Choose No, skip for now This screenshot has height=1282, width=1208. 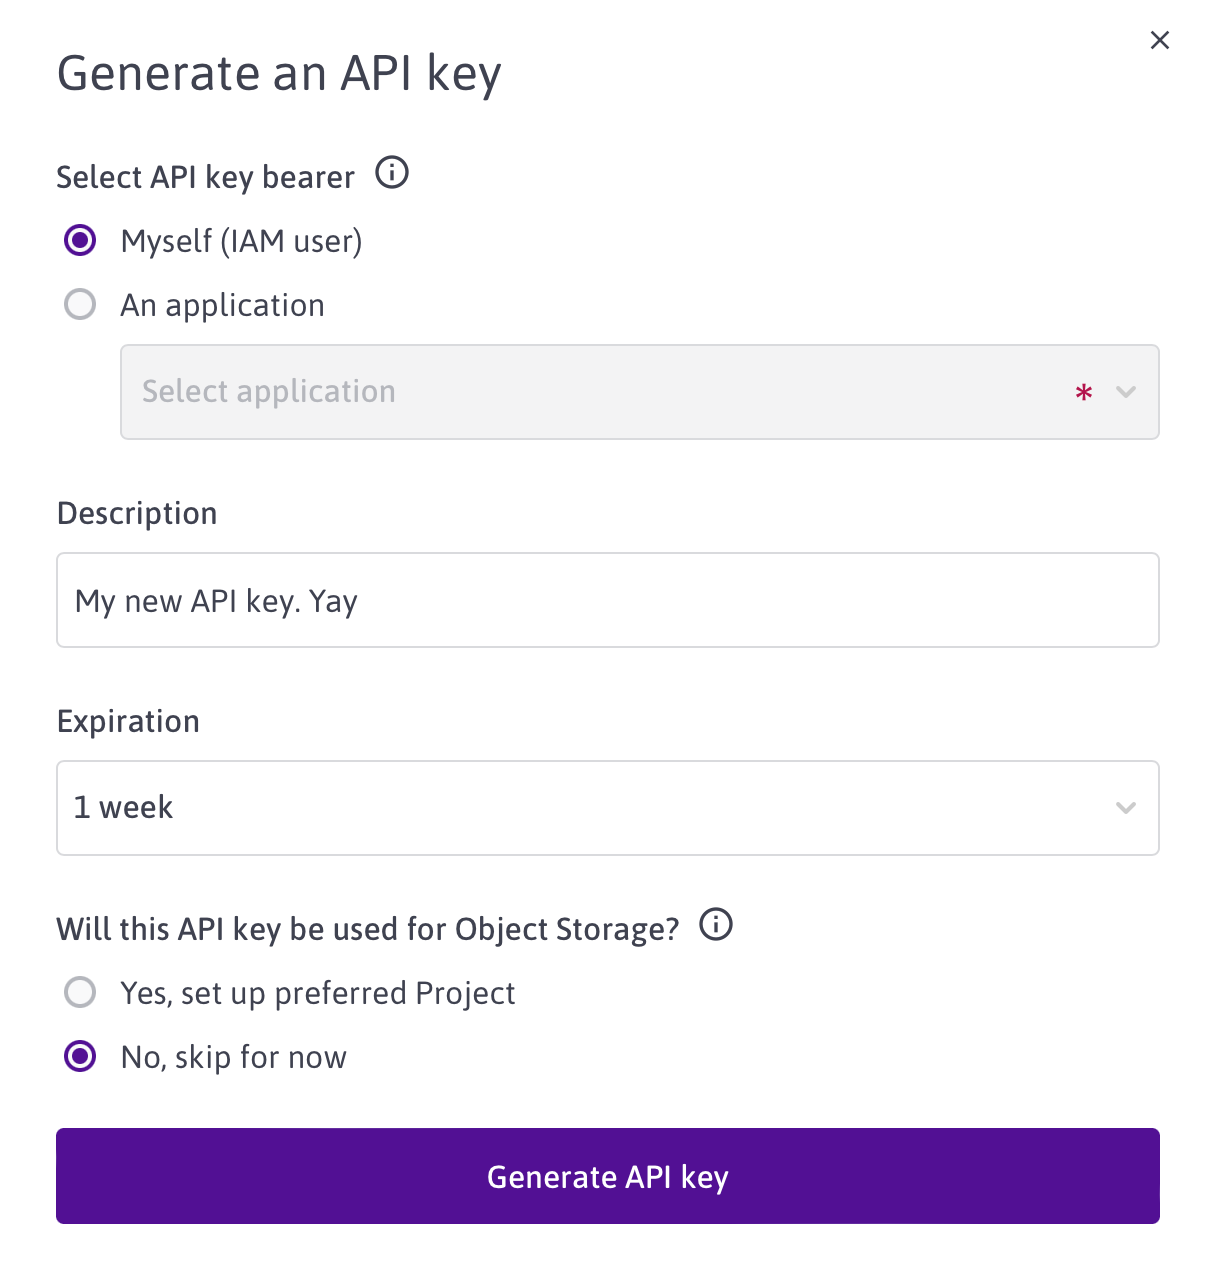coord(79,1056)
